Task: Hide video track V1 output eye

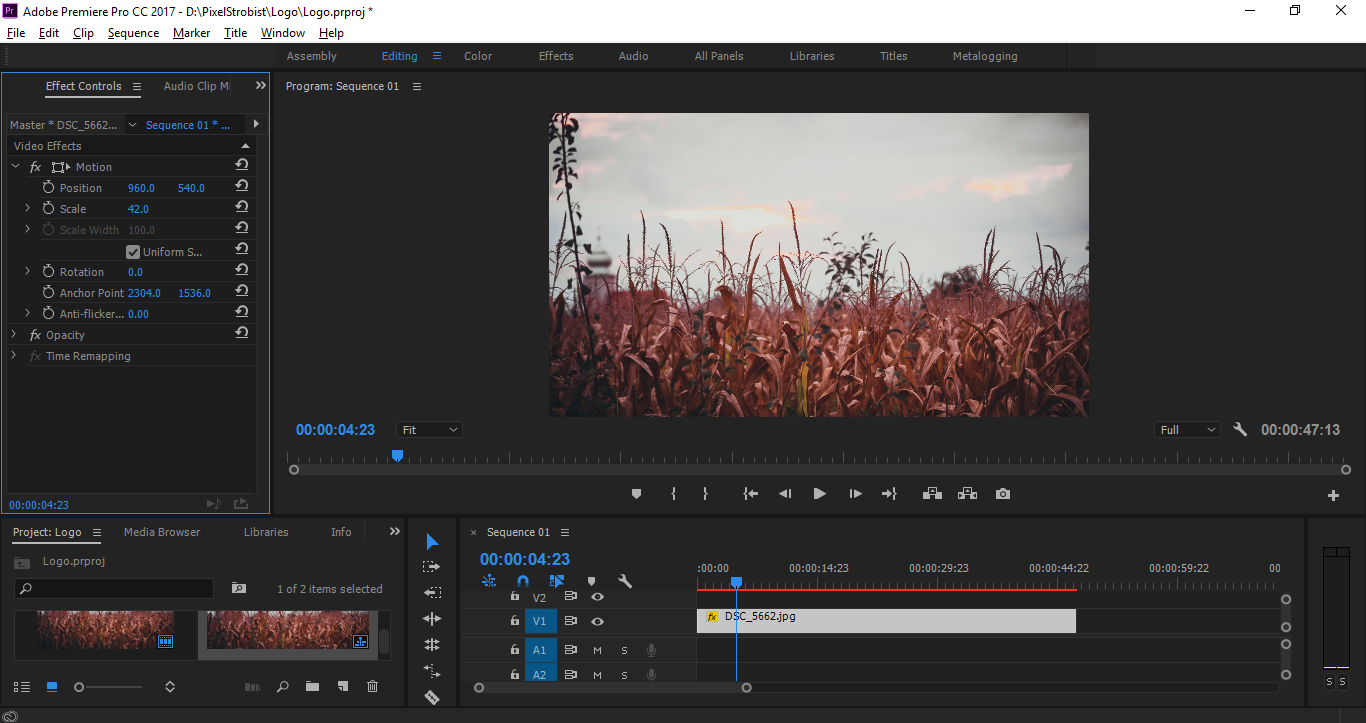Action: [x=598, y=622]
